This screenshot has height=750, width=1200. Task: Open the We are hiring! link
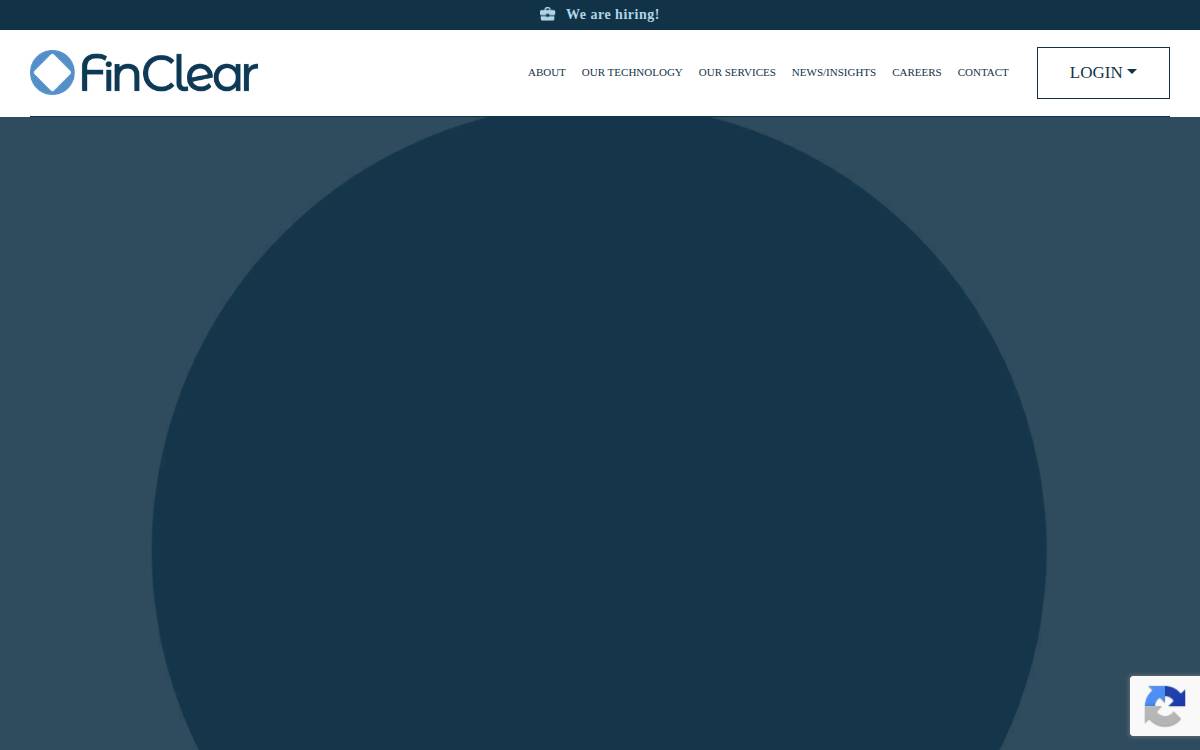coord(612,14)
